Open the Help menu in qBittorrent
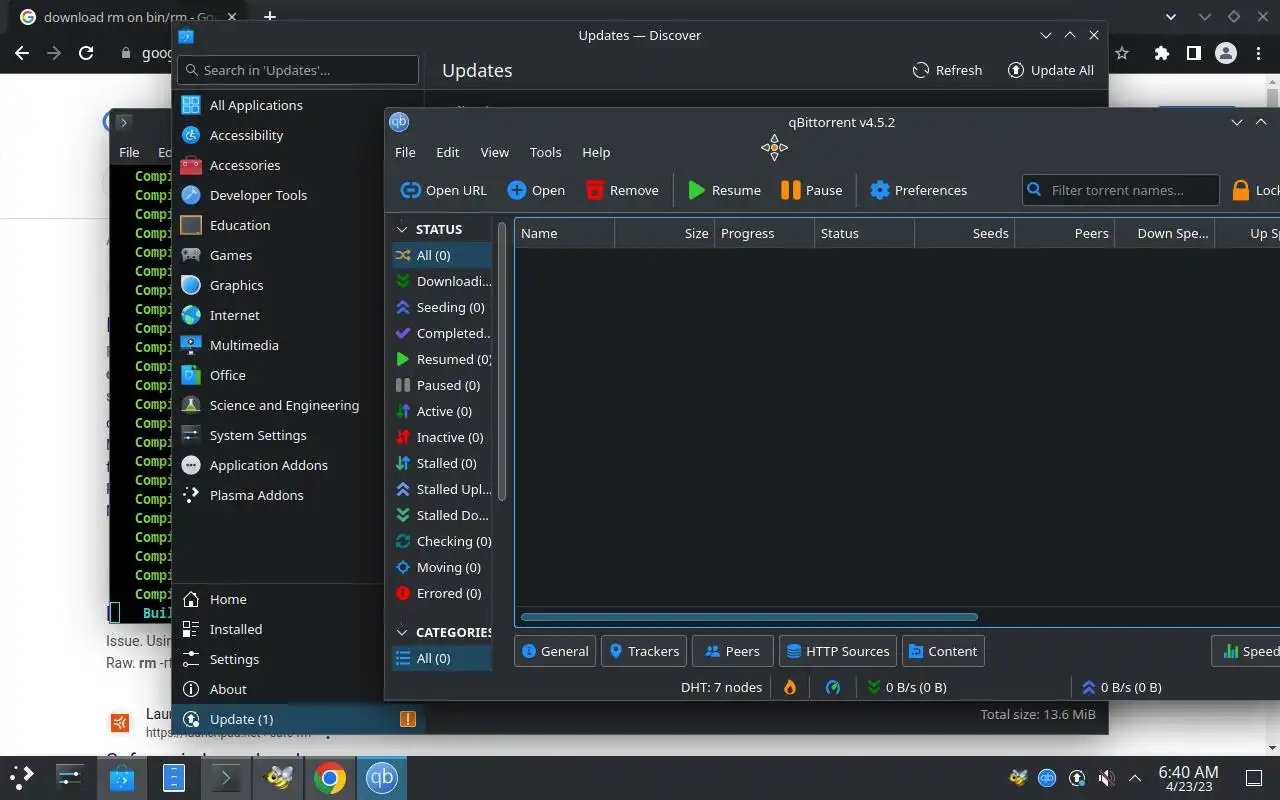 click(x=596, y=152)
